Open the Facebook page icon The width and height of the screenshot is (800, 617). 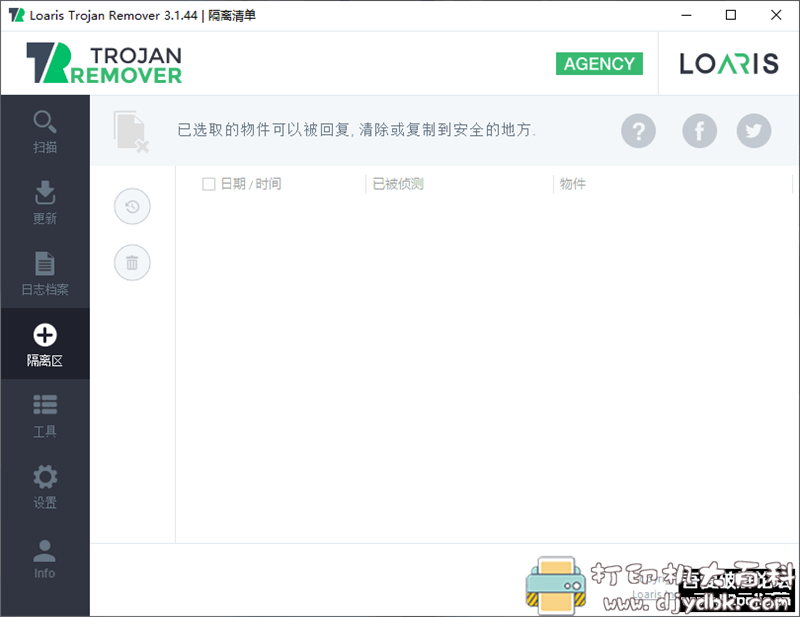click(699, 131)
